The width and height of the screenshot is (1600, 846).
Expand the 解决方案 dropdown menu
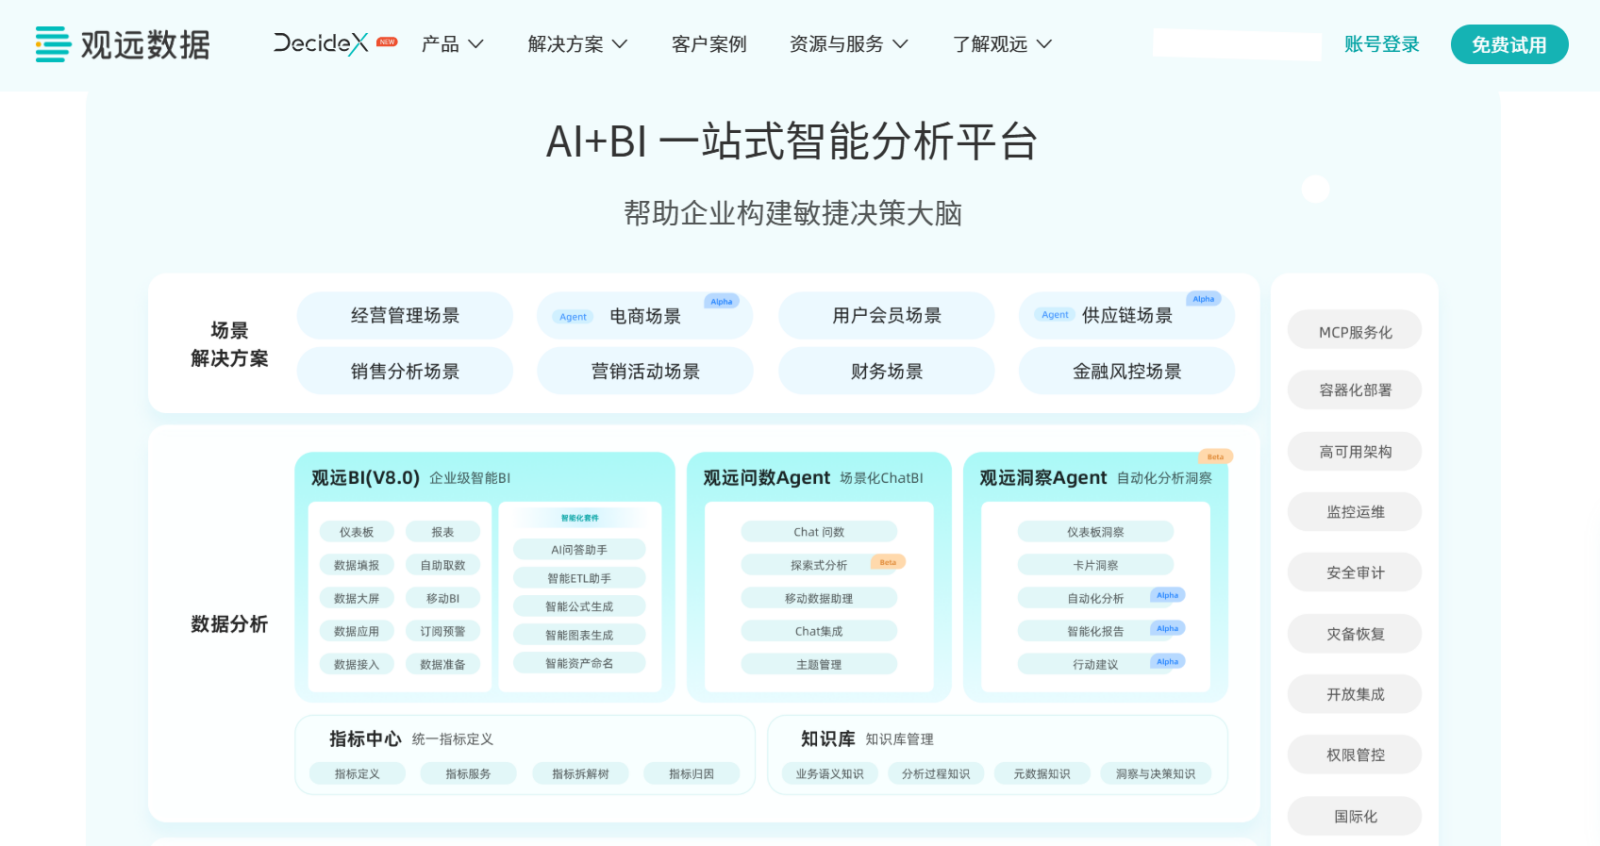(577, 44)
